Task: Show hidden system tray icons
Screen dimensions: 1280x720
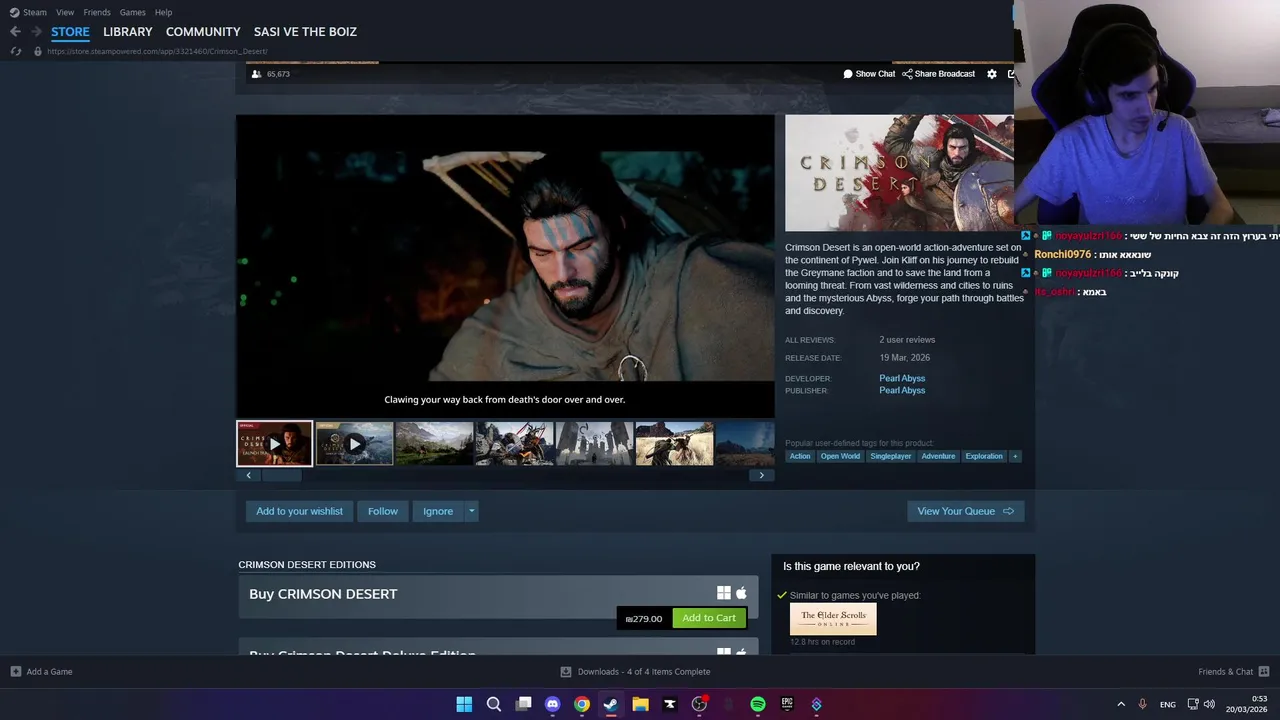Action: (1121, 704)
